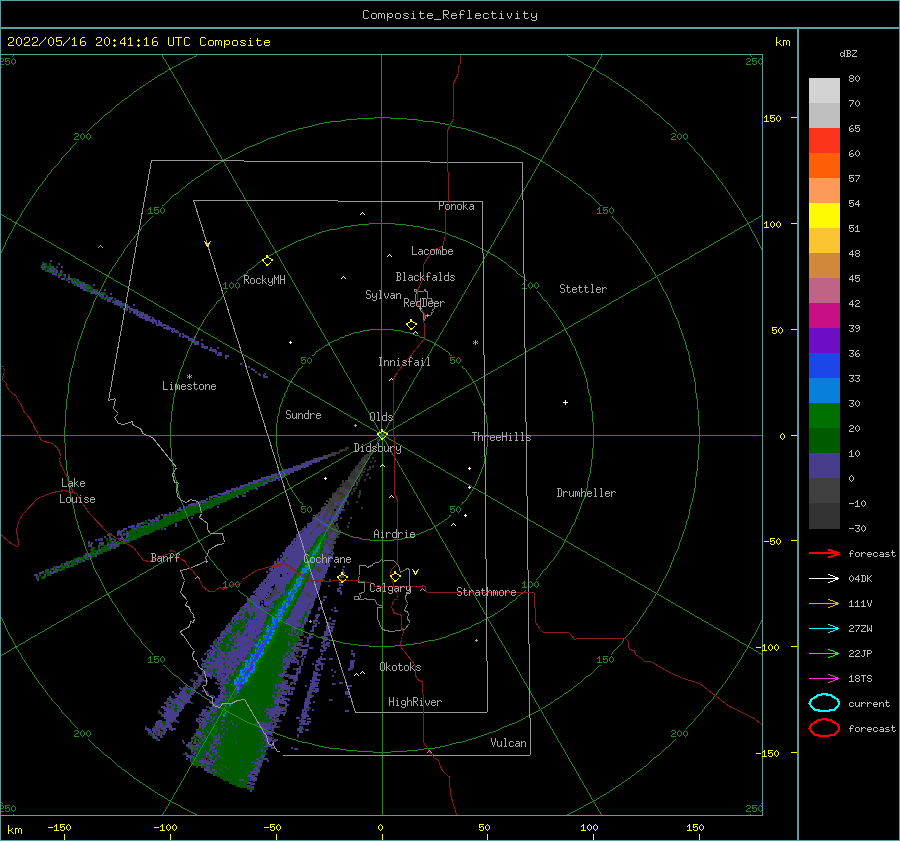Click the Stettler city label
The image size is (900, 841).
click(583, 289)
